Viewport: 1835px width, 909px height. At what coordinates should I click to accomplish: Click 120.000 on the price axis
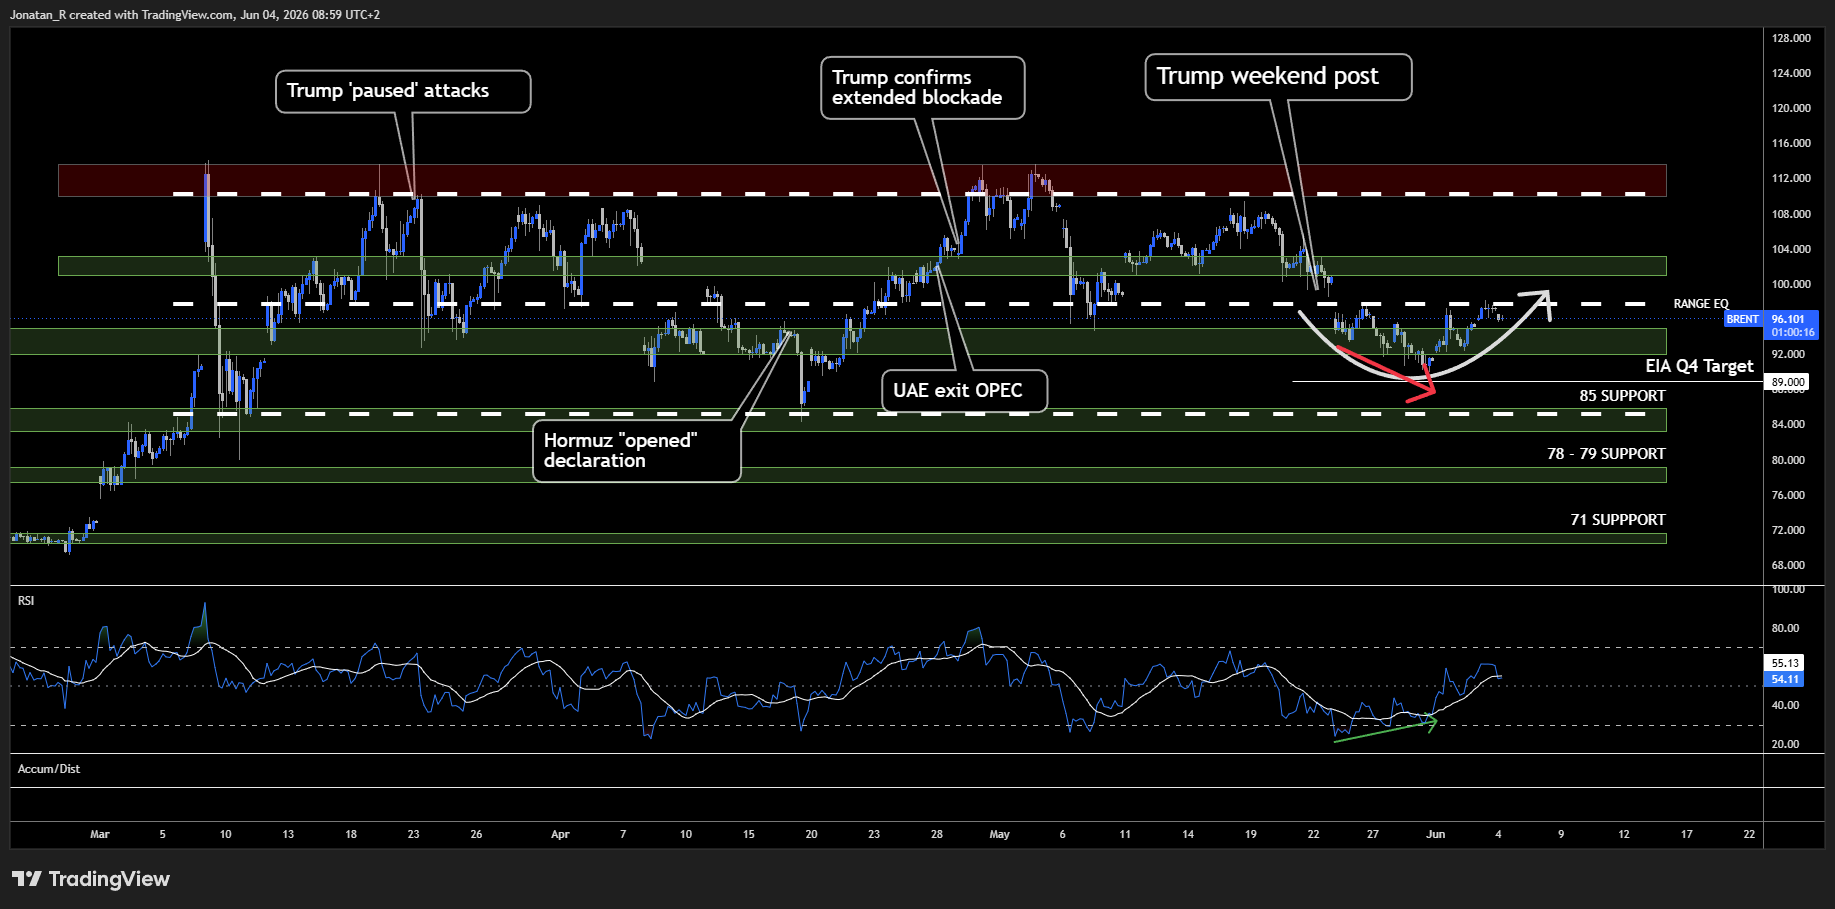click(1791, 108)
